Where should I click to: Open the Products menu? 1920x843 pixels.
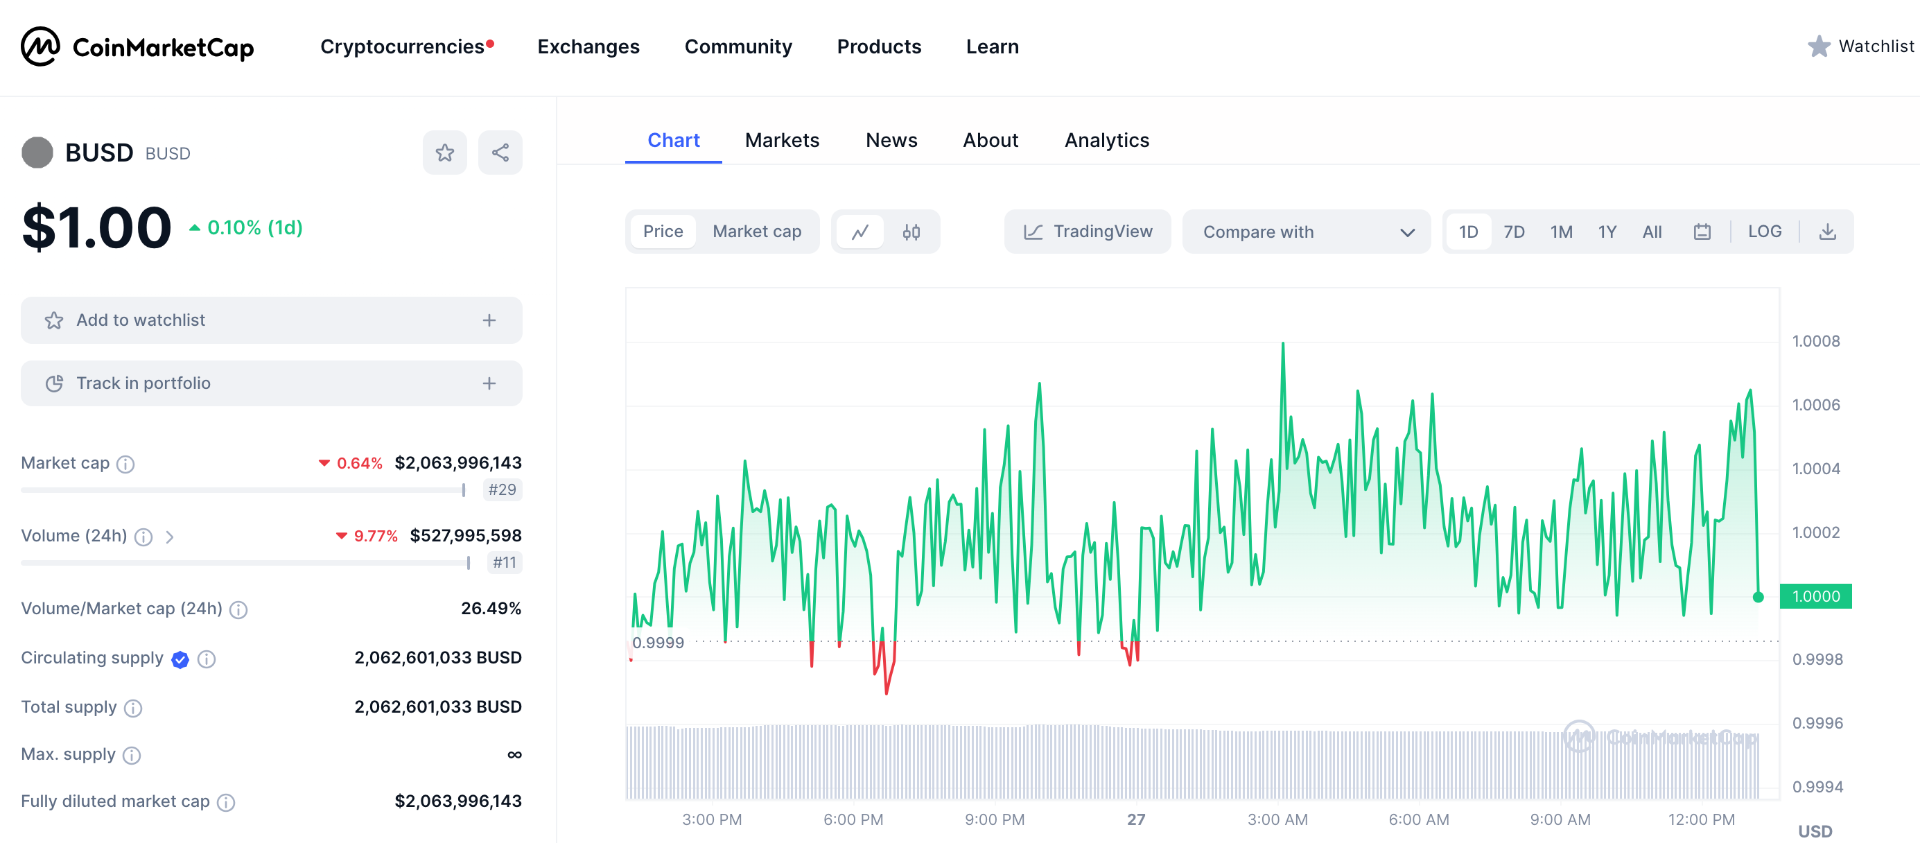(x=879, y=46)
